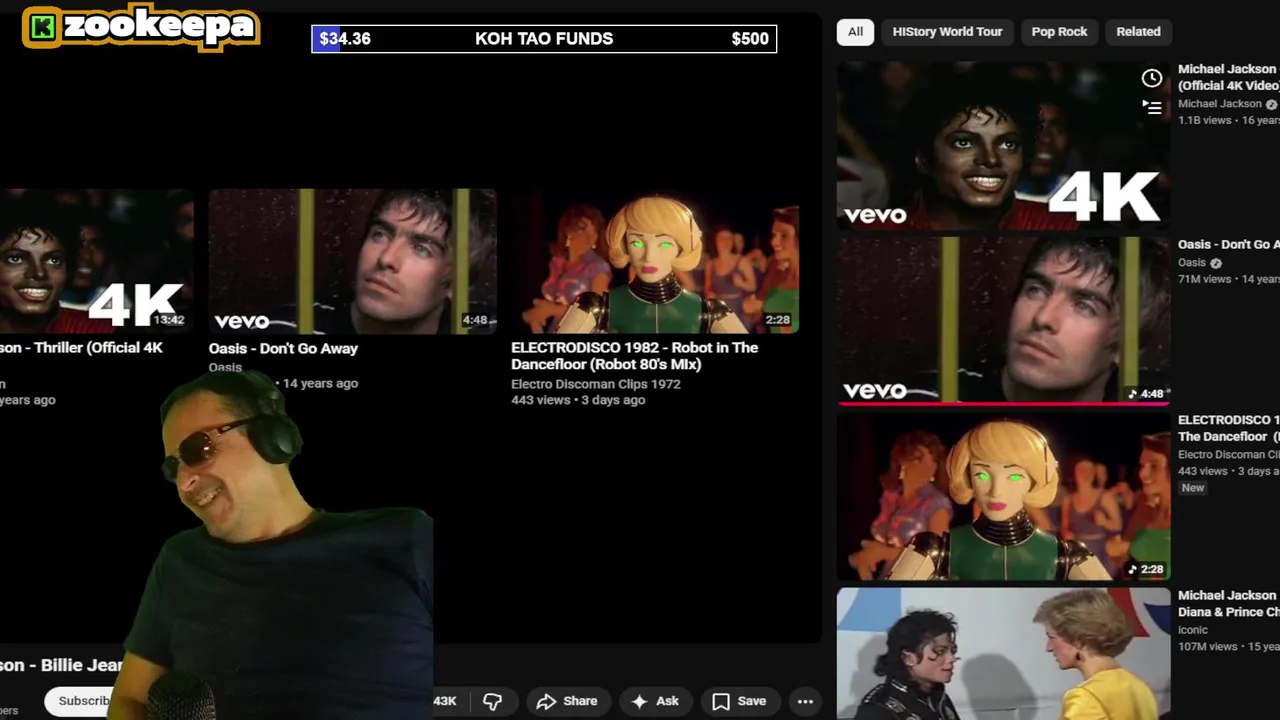
Task: Click the Ask button
Action: 655,701
